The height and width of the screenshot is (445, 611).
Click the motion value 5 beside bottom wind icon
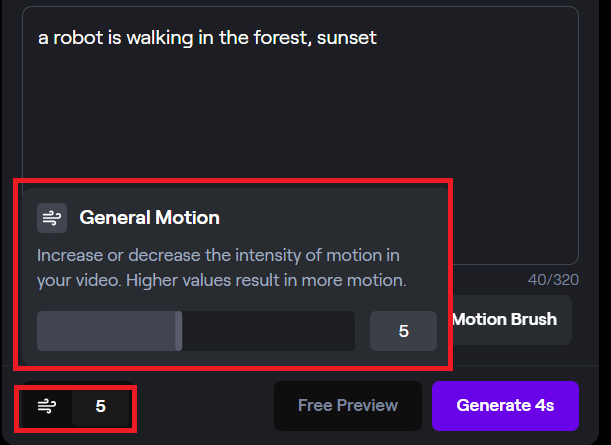101,406
